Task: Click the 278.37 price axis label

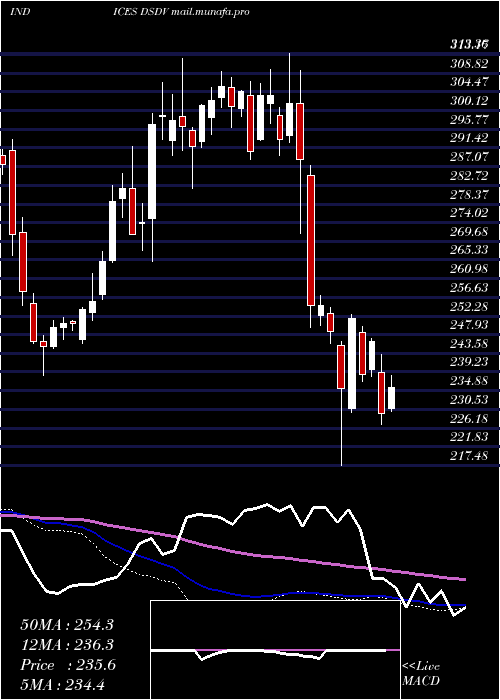Action: [x=469, y=194]
